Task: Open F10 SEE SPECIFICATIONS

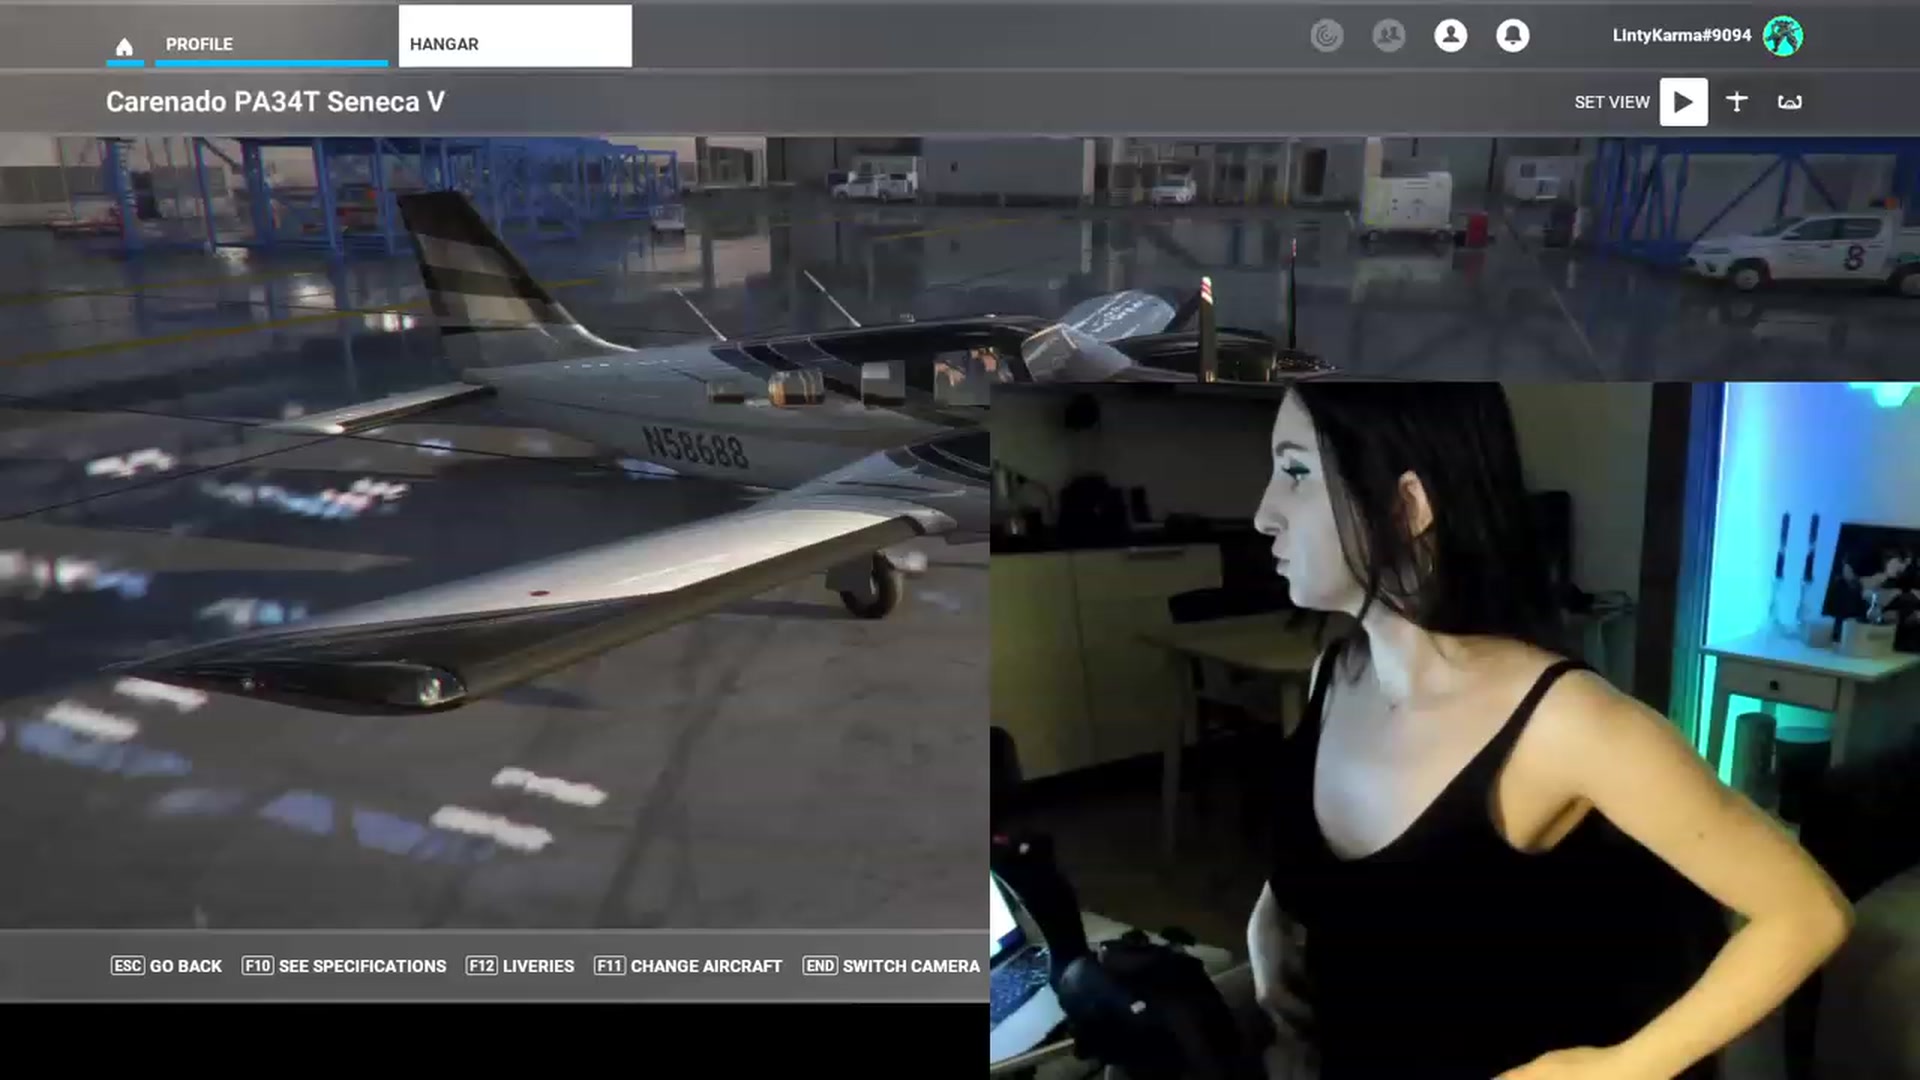Action: pos(344,966)
